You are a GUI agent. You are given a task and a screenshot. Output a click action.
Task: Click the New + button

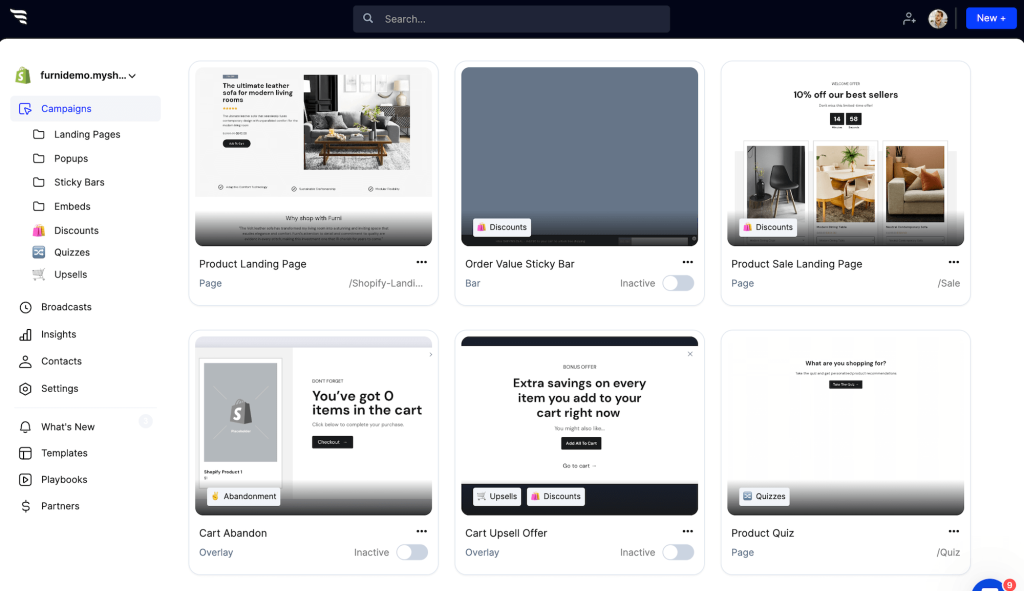[x=991, y=18]
